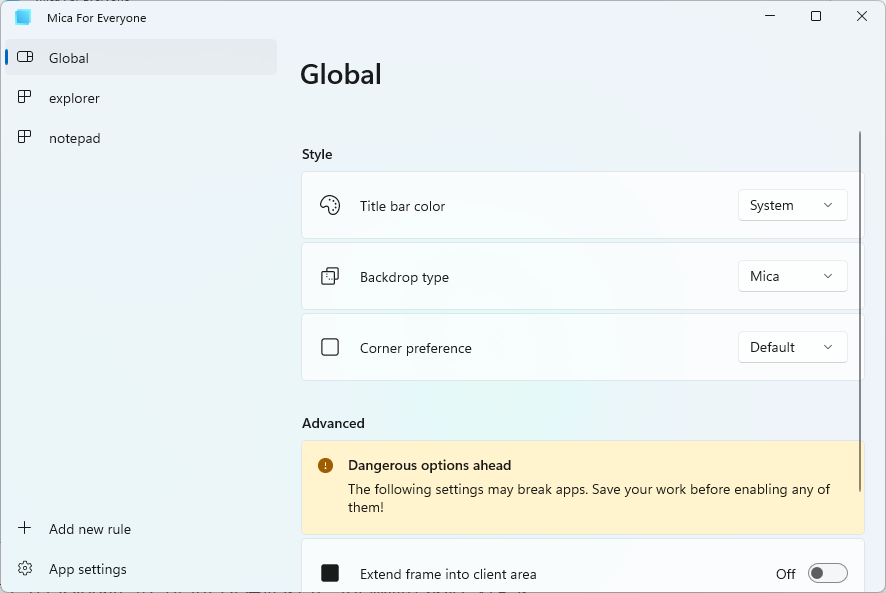
Task: Click the App settings gear icon
Action: (25, 568)
